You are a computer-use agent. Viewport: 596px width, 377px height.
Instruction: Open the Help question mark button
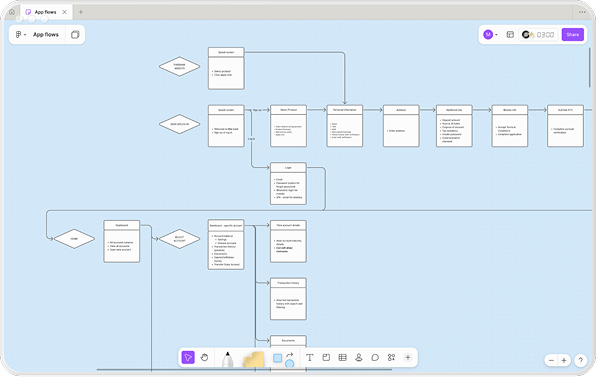coord(580,360)
